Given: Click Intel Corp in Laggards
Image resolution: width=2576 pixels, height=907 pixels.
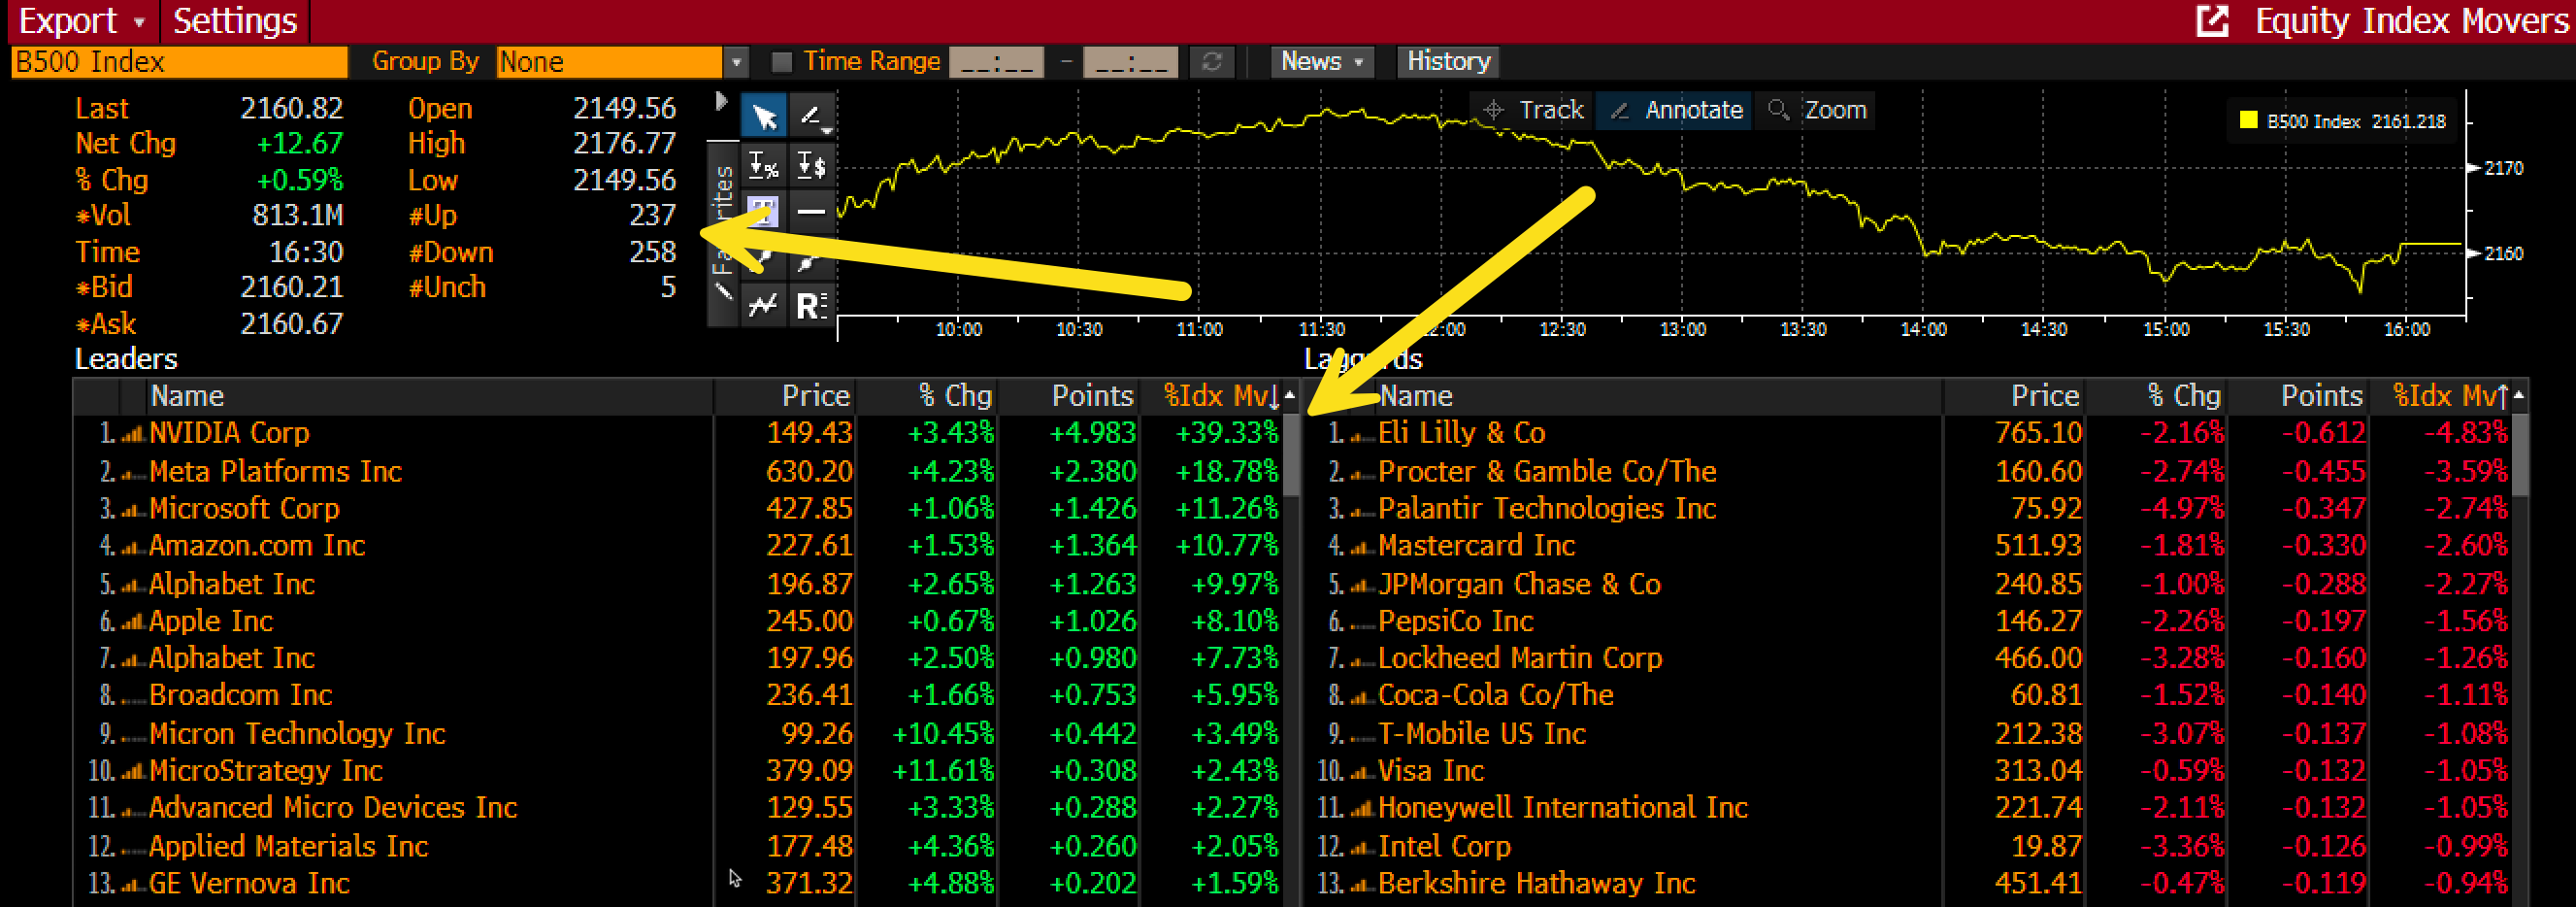Looking at the screenshot, I should (x=1444, y=847).
